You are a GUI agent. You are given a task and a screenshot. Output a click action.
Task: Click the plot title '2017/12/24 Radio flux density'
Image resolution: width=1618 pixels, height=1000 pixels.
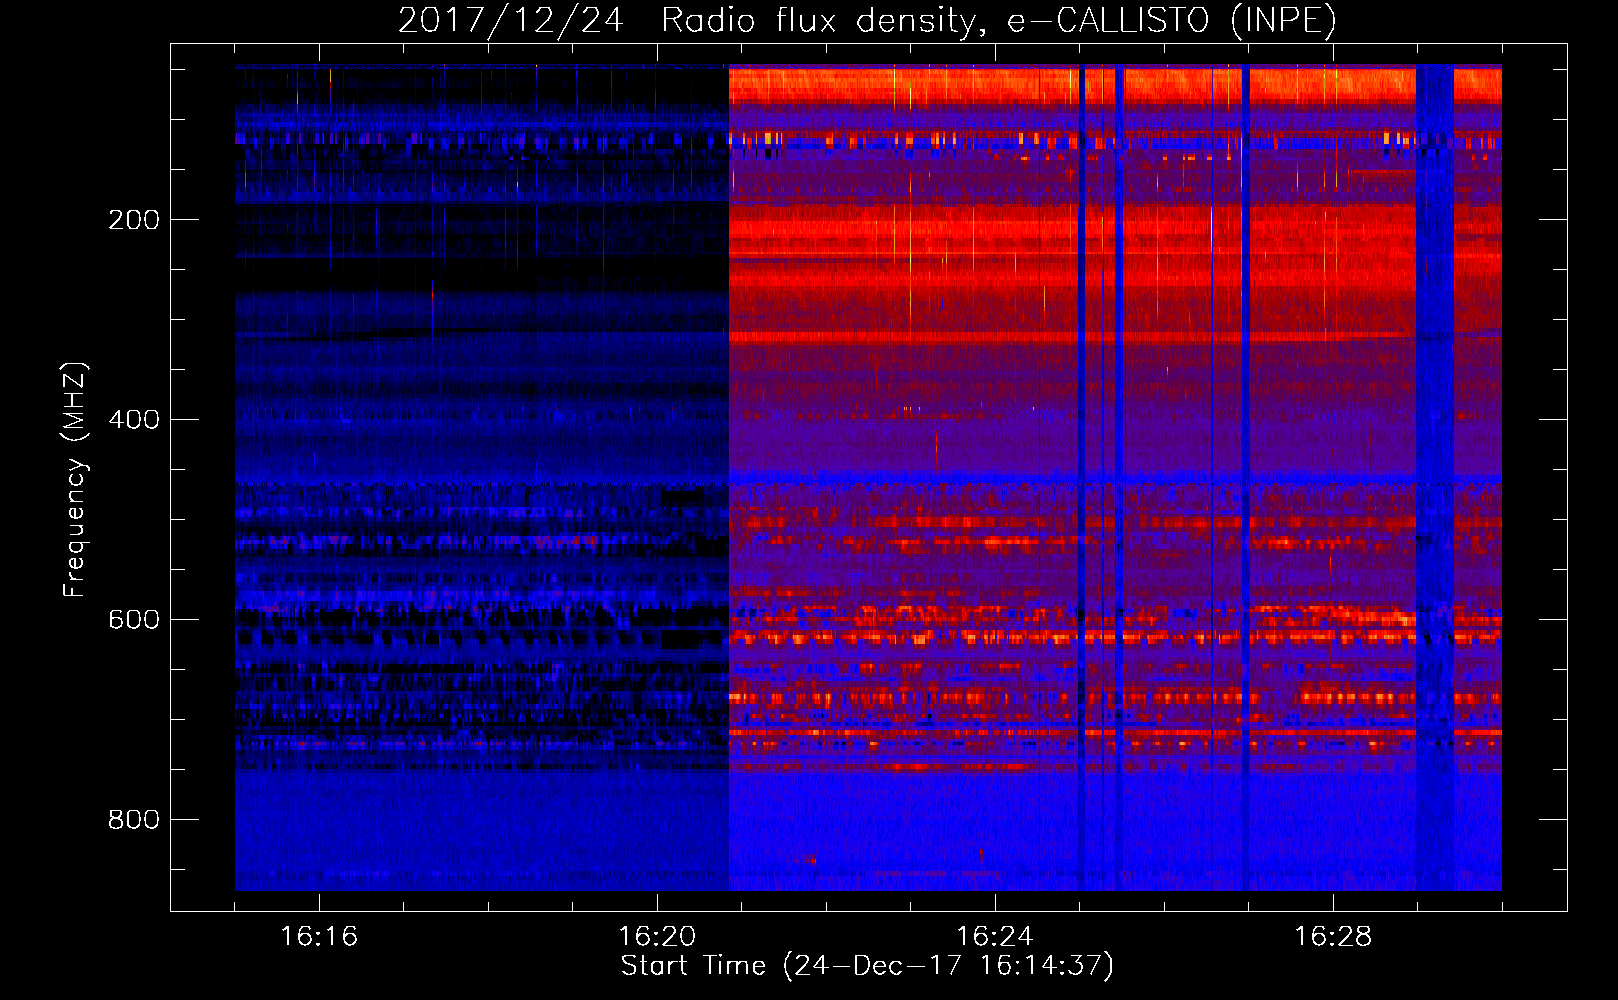[x=867, y=21]
